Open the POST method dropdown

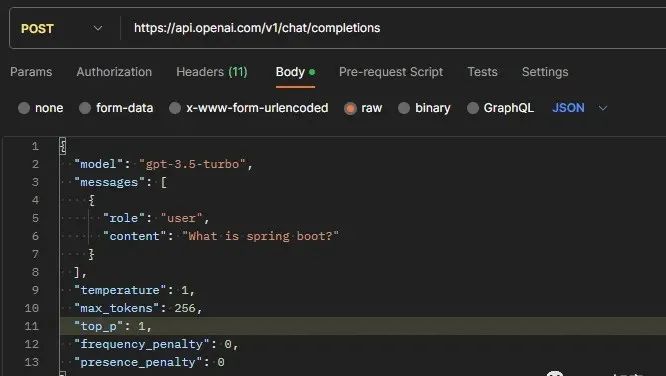tap(61, 28)
